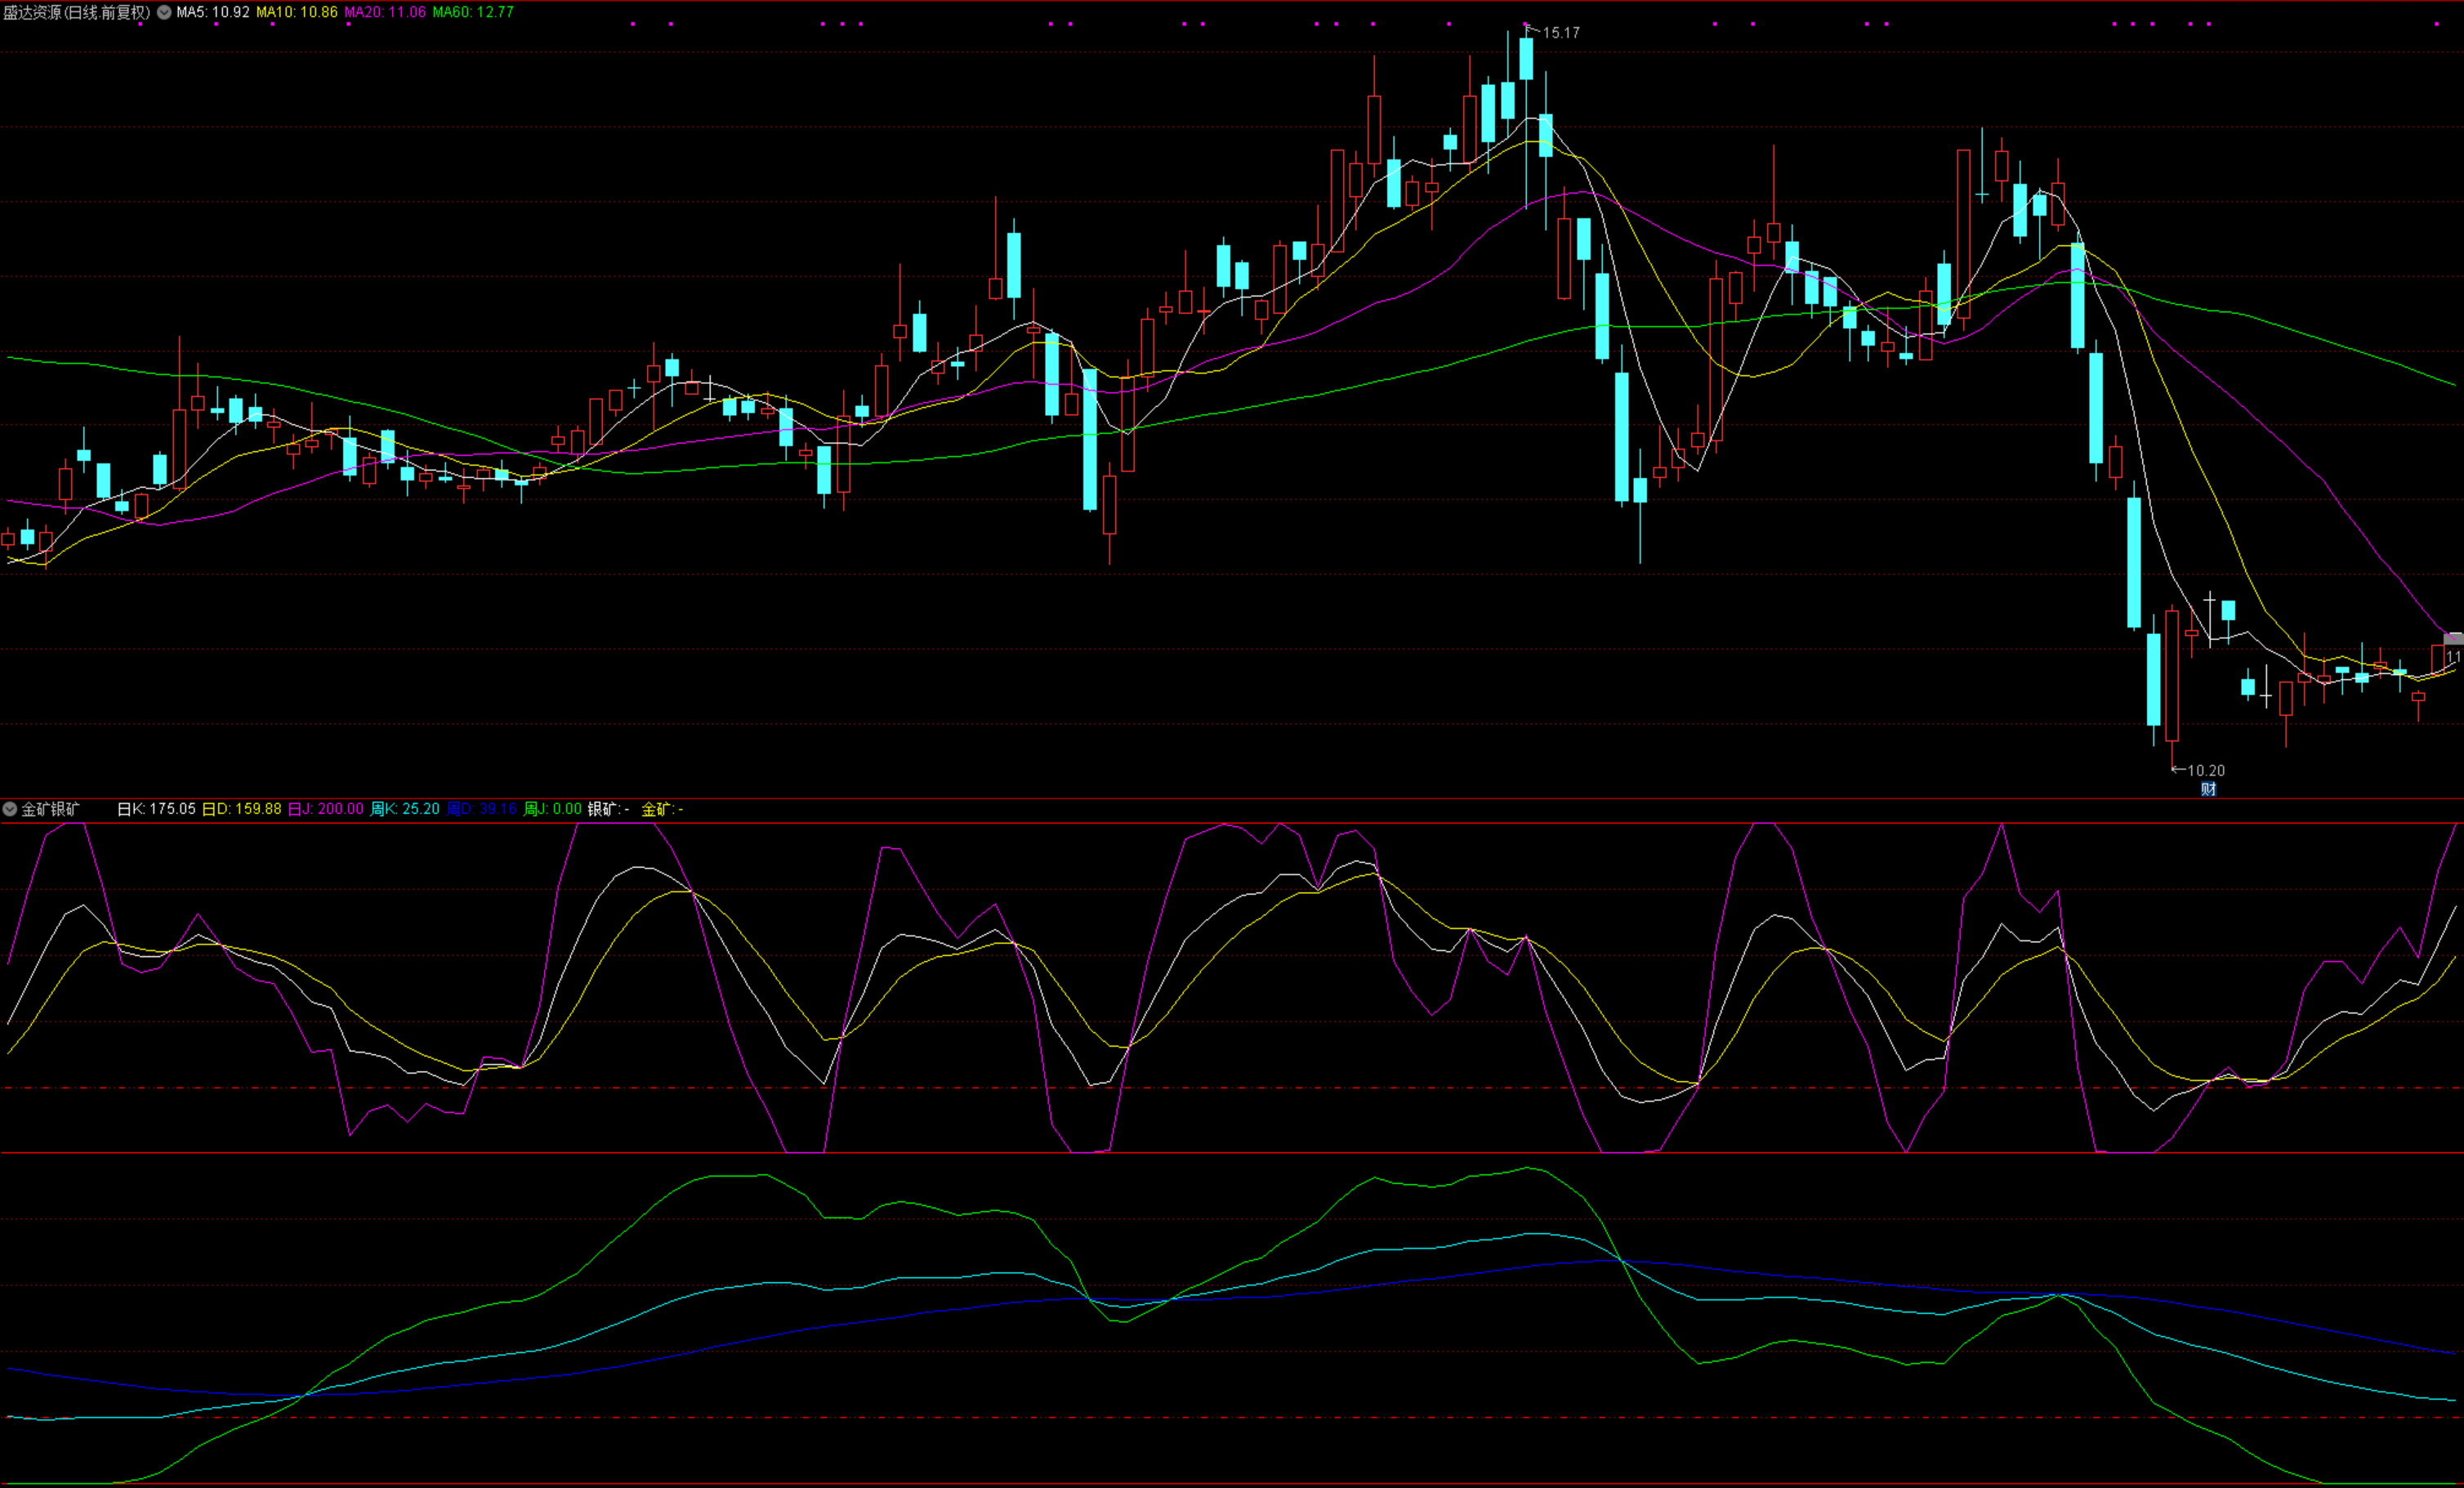Select the MA60: 12.77 label
The image size is (2464, 1488).
473,12
